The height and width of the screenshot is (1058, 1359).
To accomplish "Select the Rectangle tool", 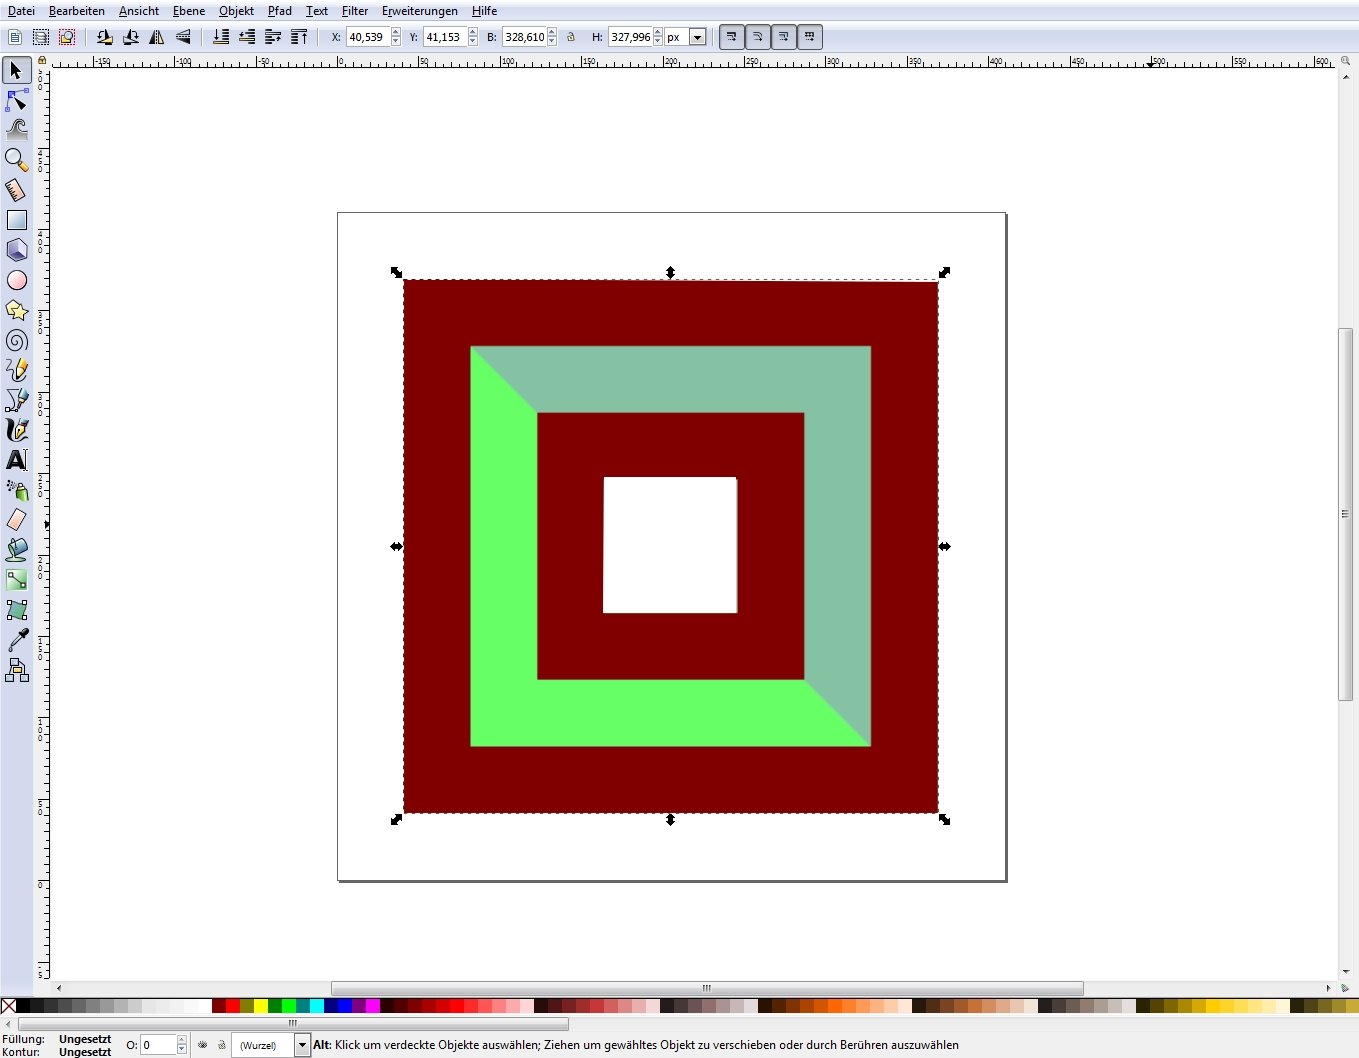I will coord(16,220).
